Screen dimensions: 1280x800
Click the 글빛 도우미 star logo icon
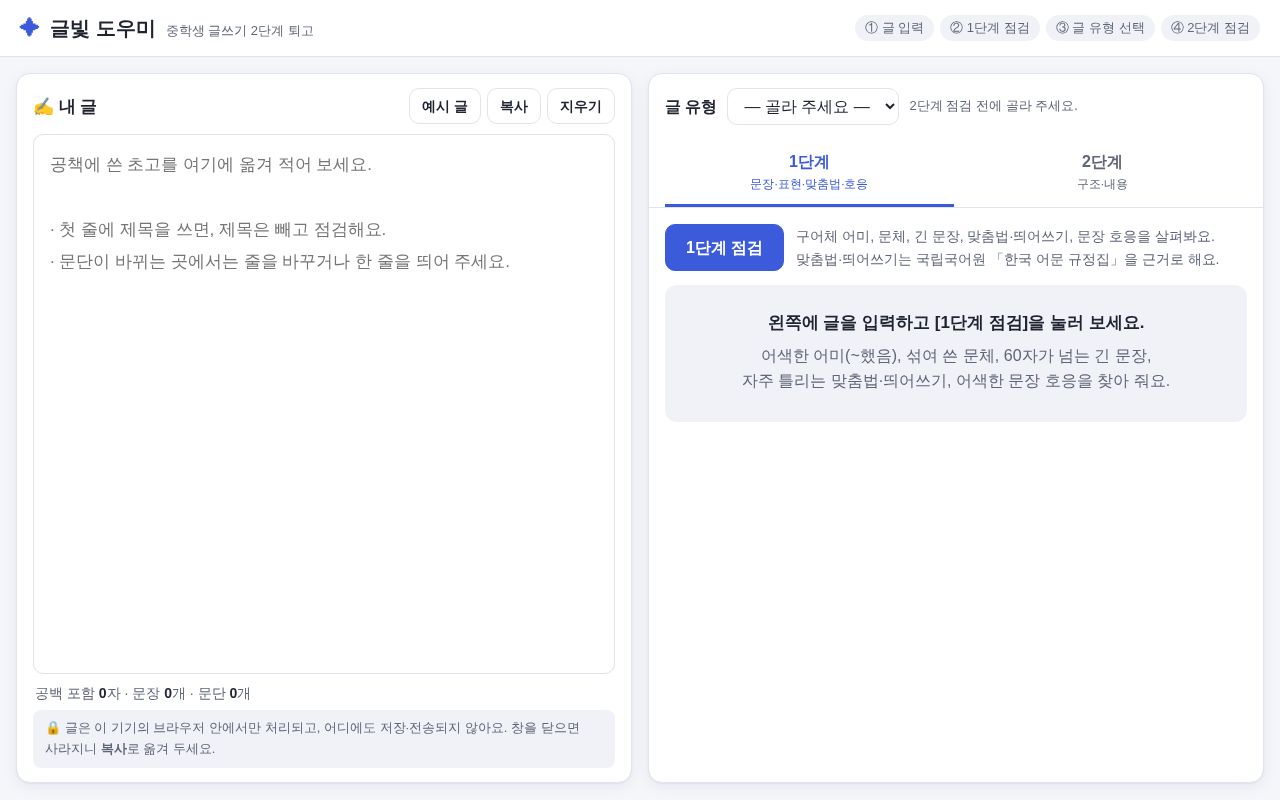(x=29, y=27)
